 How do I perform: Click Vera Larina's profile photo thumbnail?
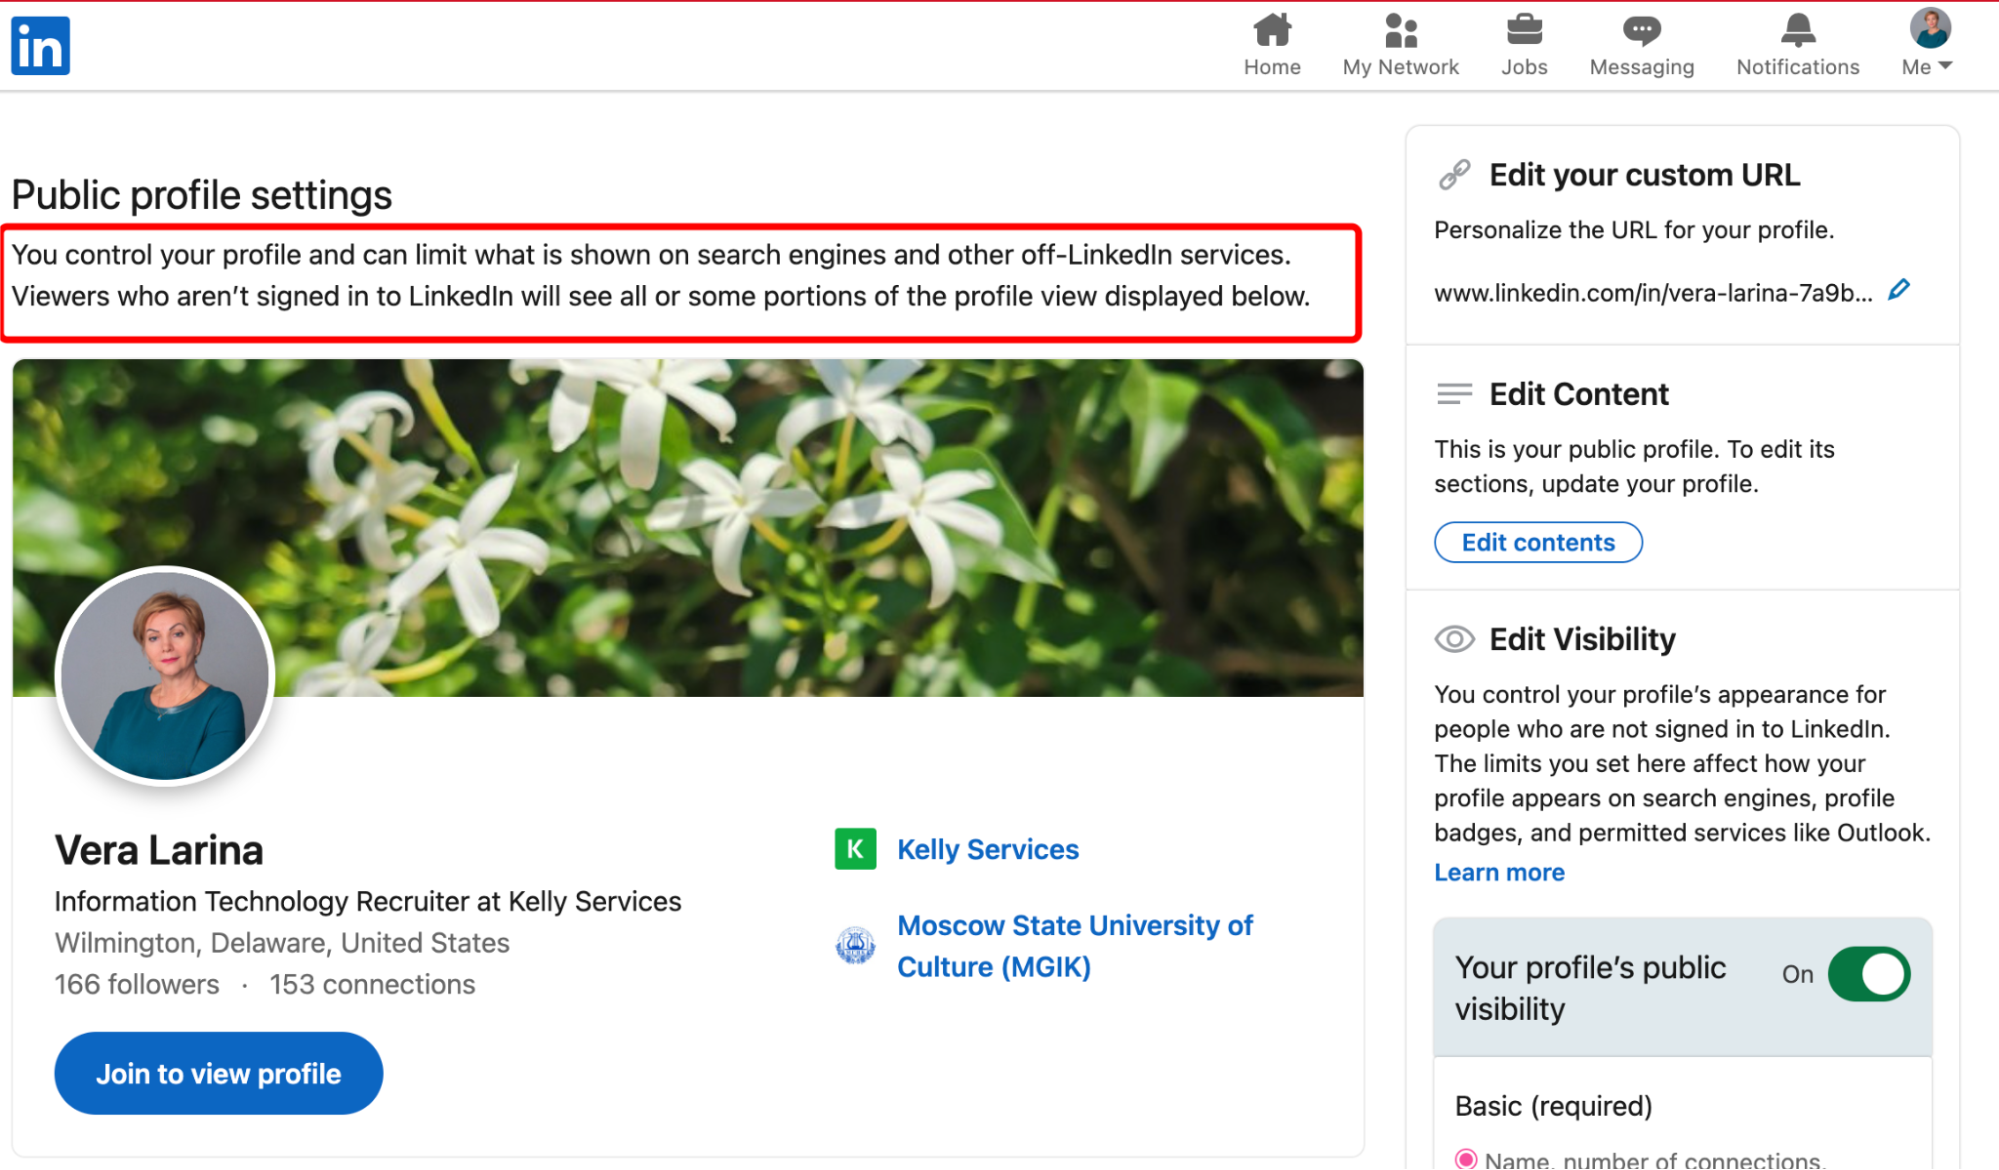click(x=165, y=677)
